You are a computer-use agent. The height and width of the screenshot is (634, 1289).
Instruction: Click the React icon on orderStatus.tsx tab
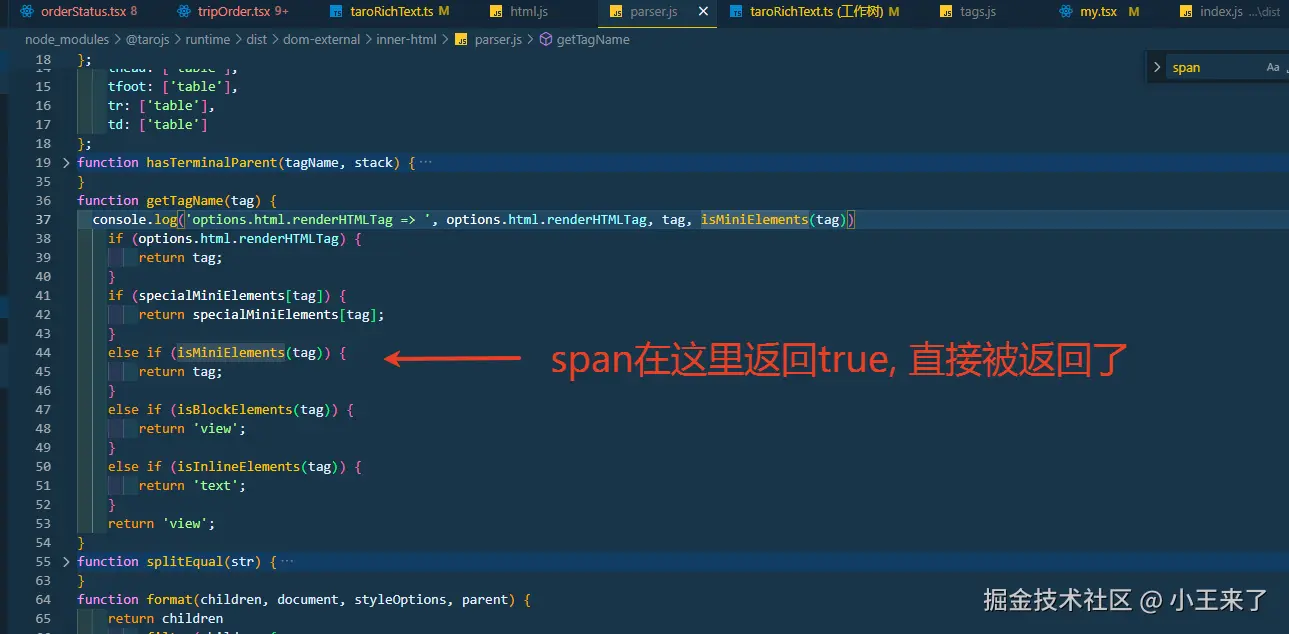click(27, 12)
